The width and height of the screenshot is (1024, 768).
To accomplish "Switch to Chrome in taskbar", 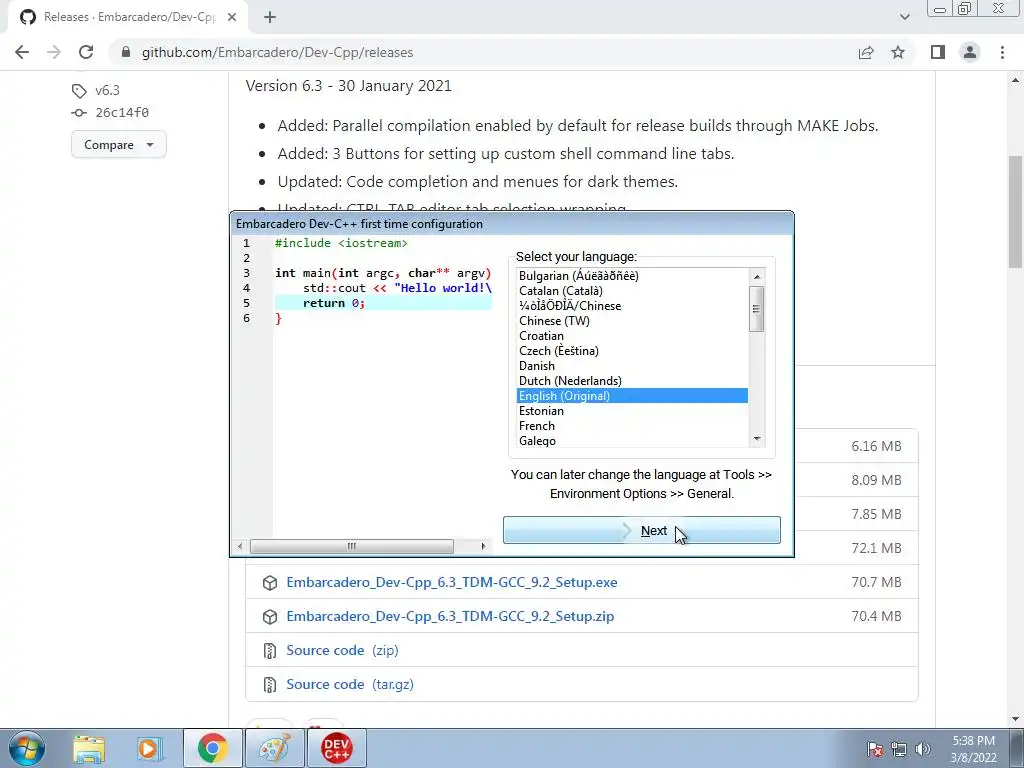I will coord(212,748).
